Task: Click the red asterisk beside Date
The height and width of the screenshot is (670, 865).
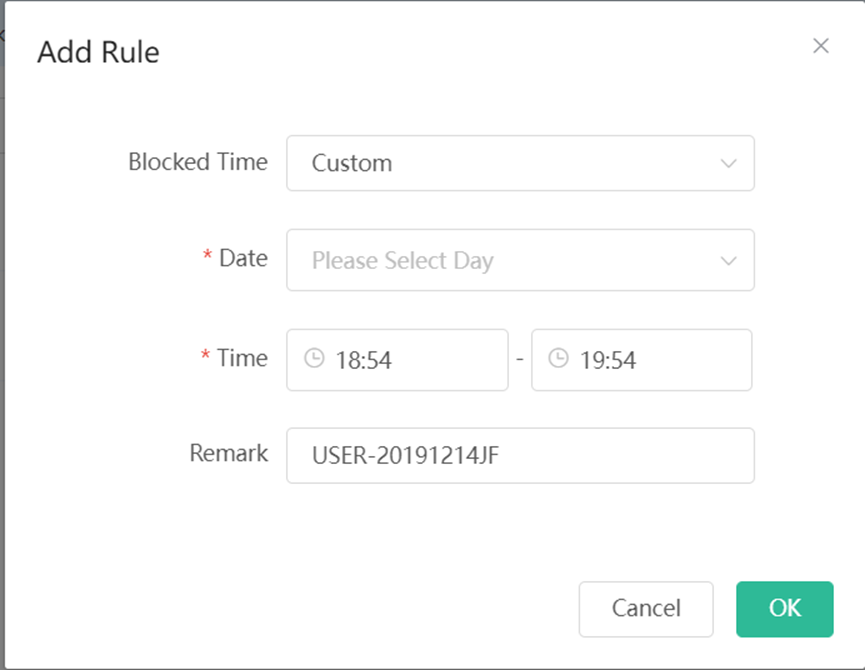Action: coord(207,255)
